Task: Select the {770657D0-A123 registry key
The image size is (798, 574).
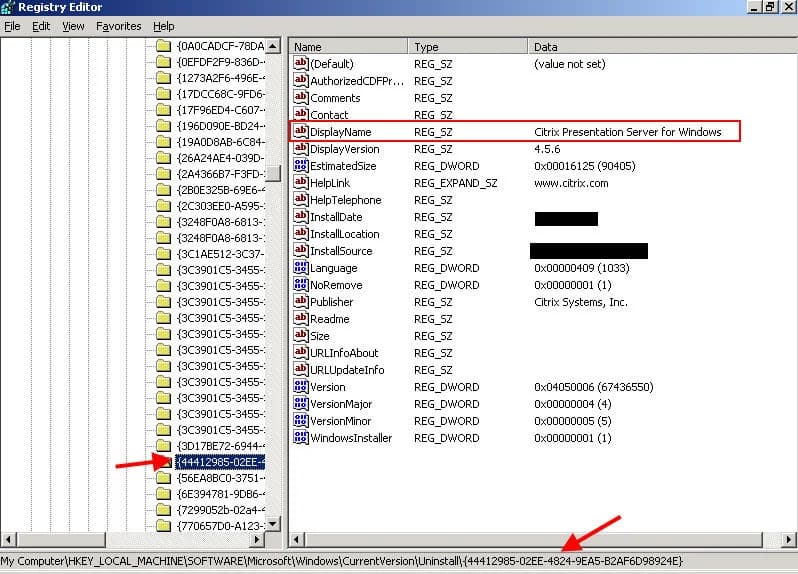Action: pos(221,526)
